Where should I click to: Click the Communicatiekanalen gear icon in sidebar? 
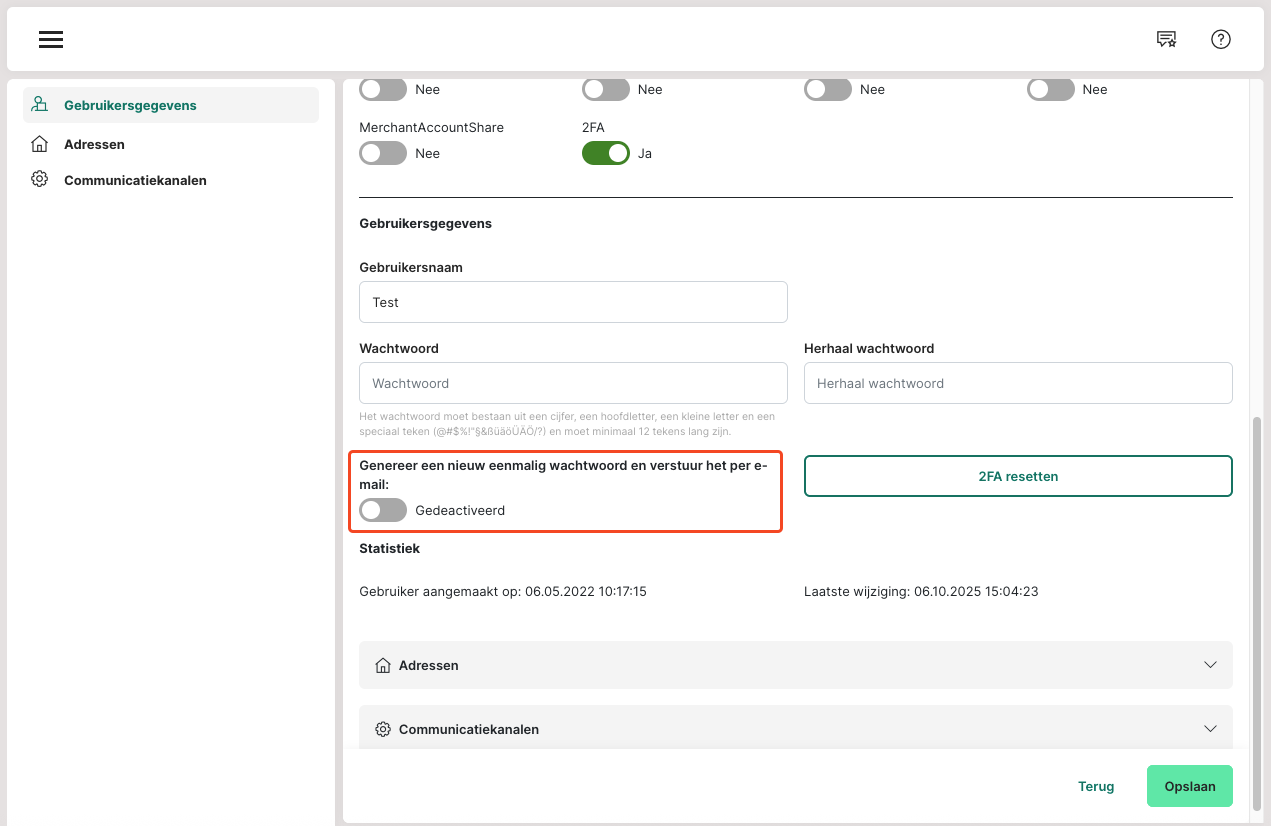click(40, 180)
